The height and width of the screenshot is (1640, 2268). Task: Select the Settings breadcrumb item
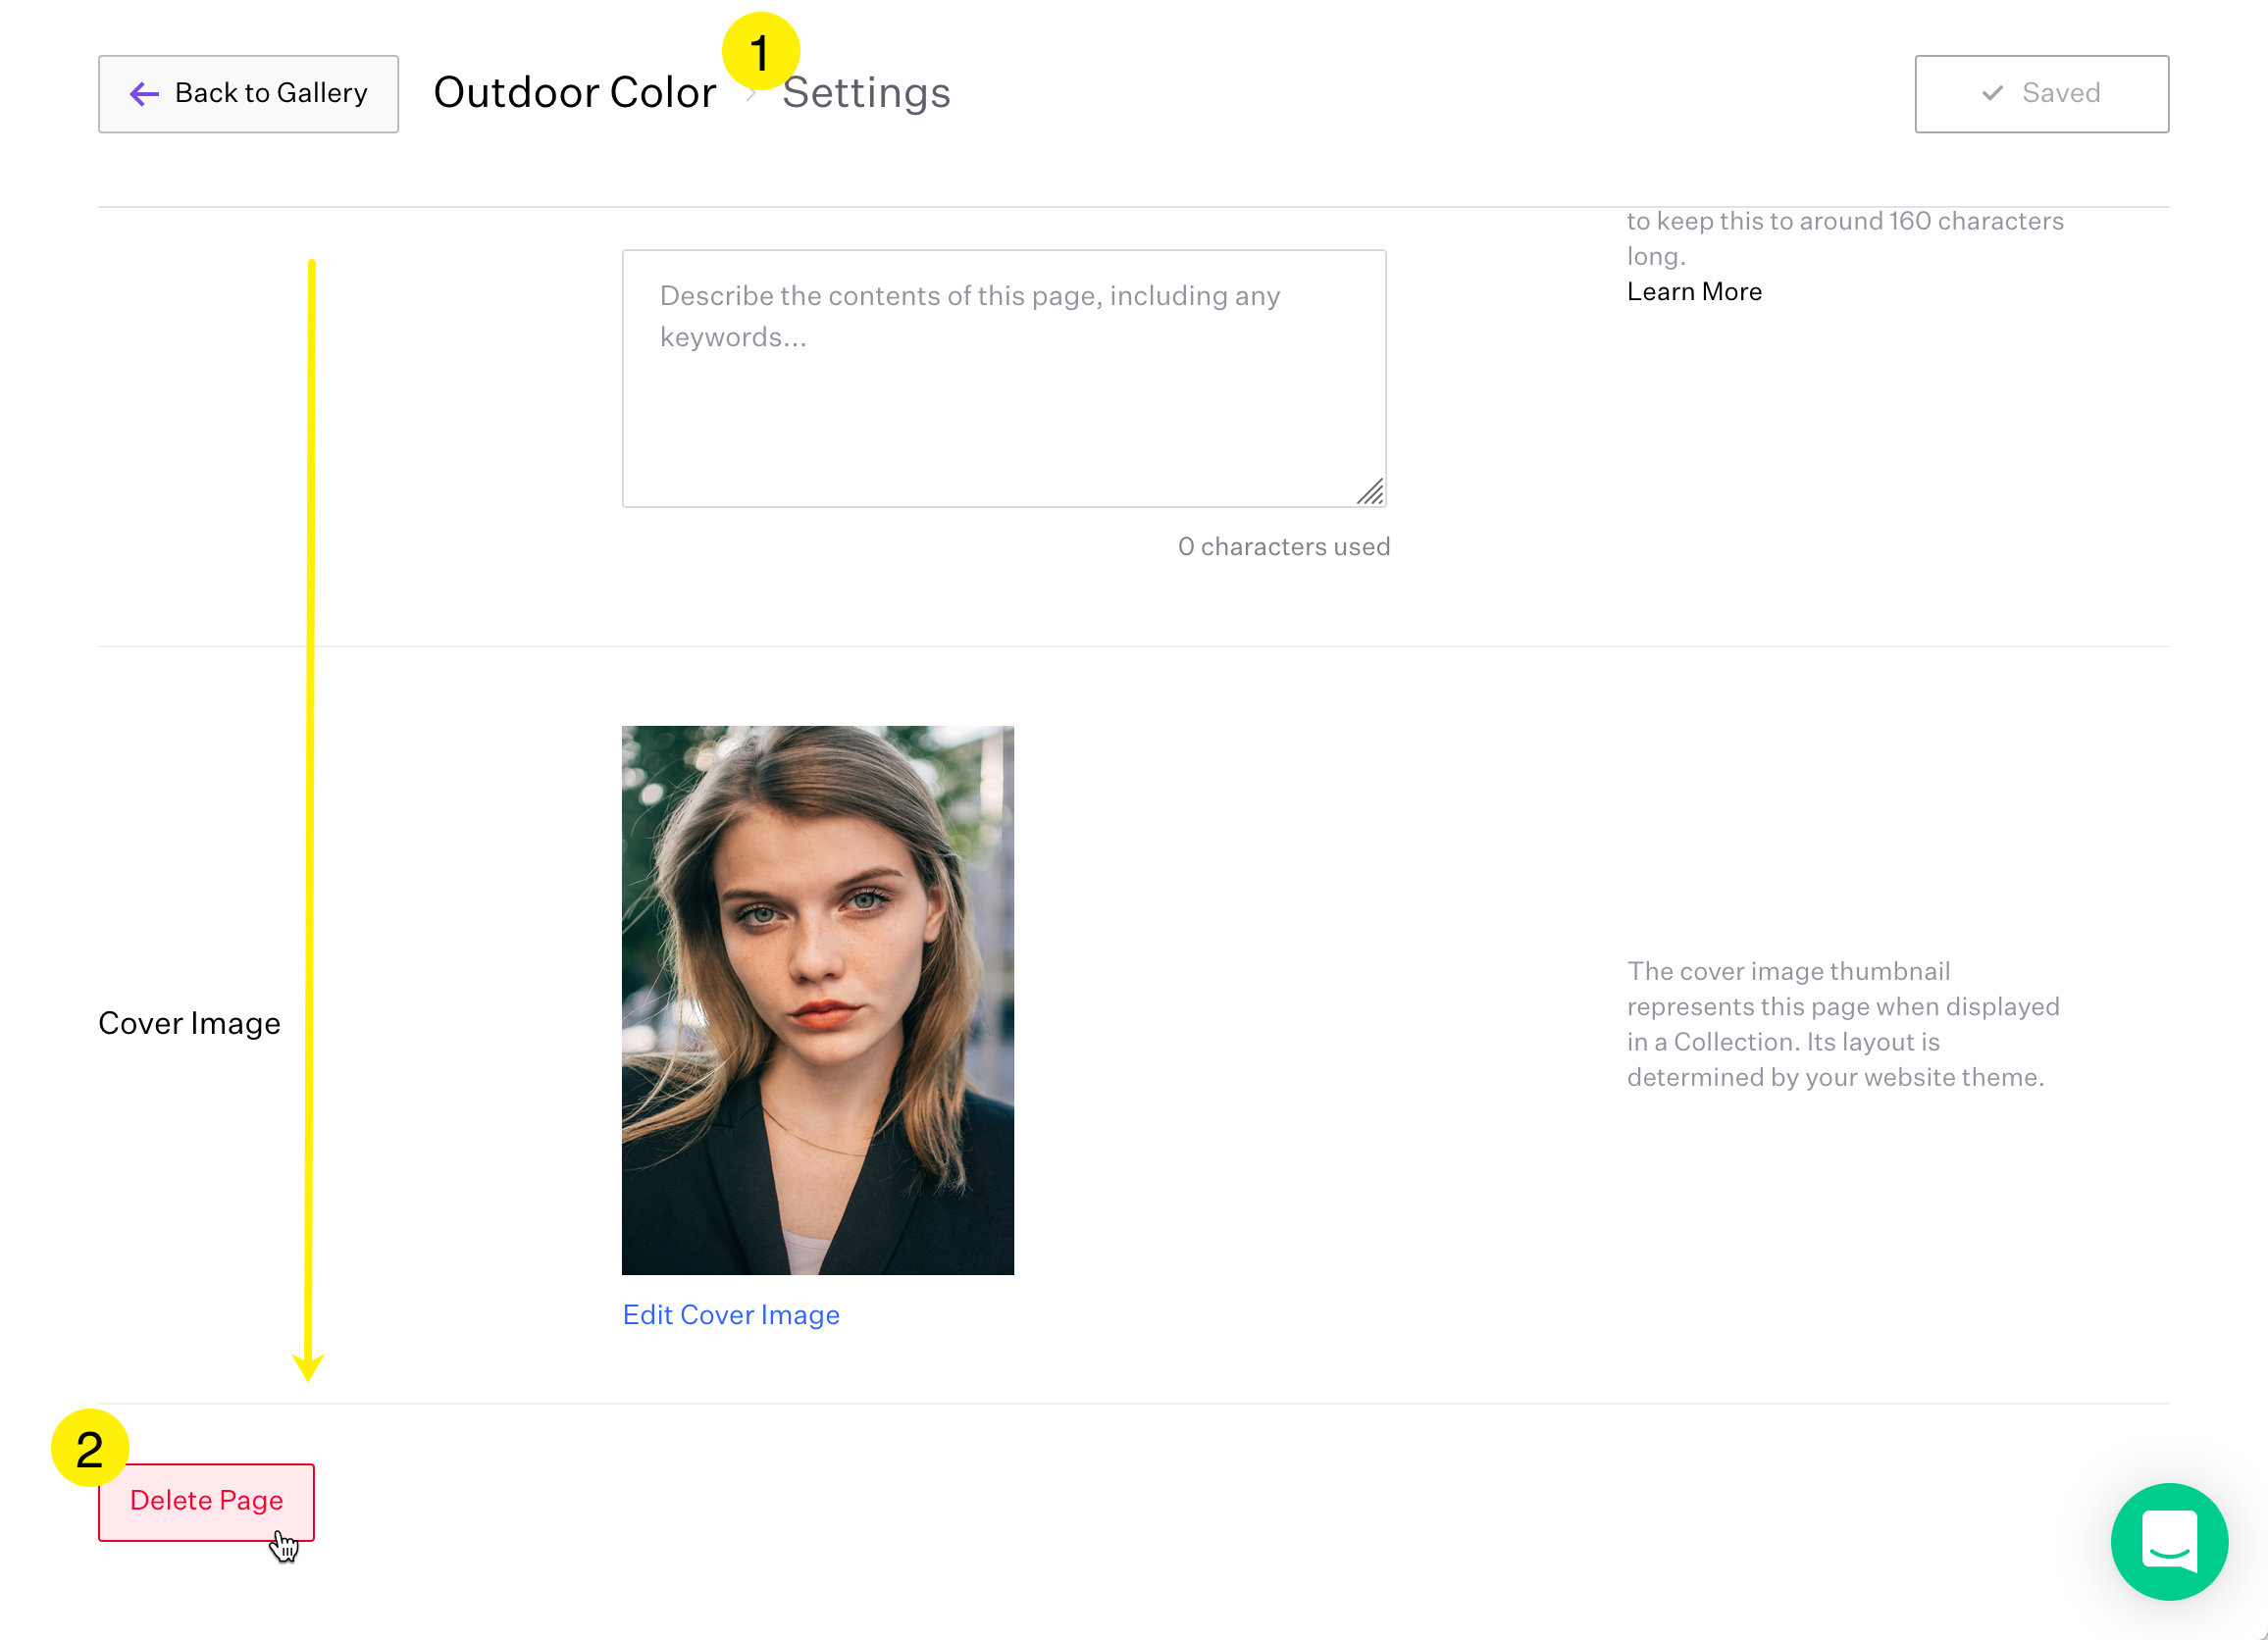pyautogui.click(x=866, y=93)
